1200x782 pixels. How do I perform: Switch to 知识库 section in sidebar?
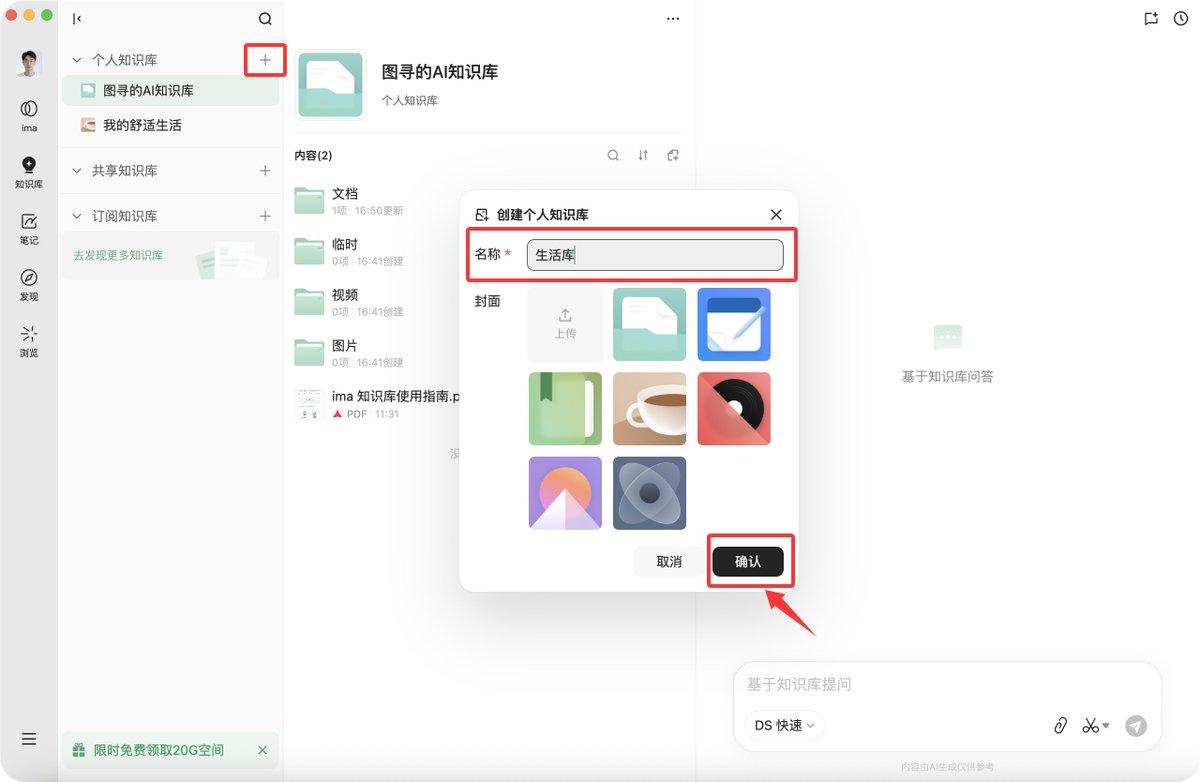29,171
